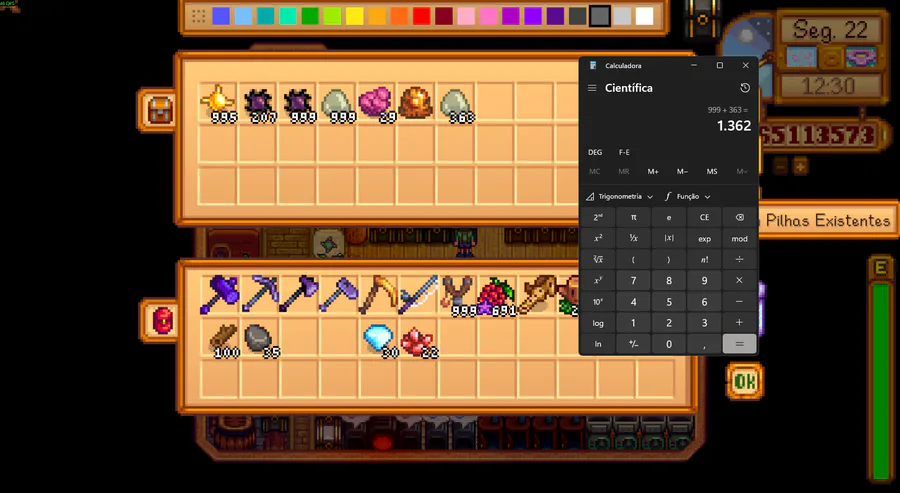This screenshot has height=493, width=900.
Task: Click the red backpack icon beside the inventory
Action: pyautogui.click(x=161, y=320)
